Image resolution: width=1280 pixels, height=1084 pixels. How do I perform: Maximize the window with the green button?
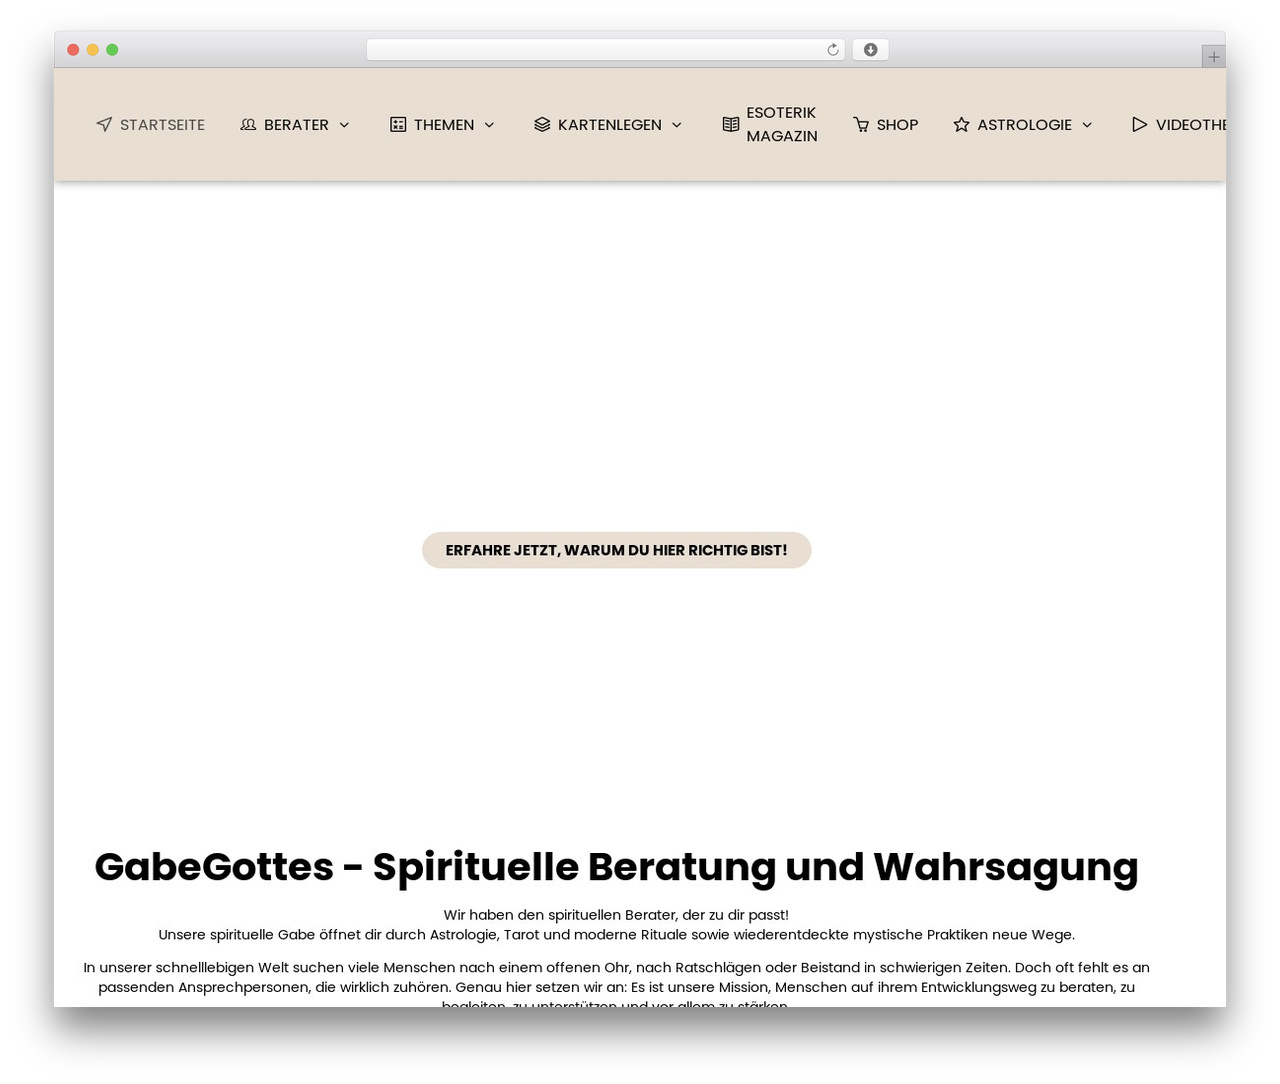pyautogui.click(x=112, y=50)
